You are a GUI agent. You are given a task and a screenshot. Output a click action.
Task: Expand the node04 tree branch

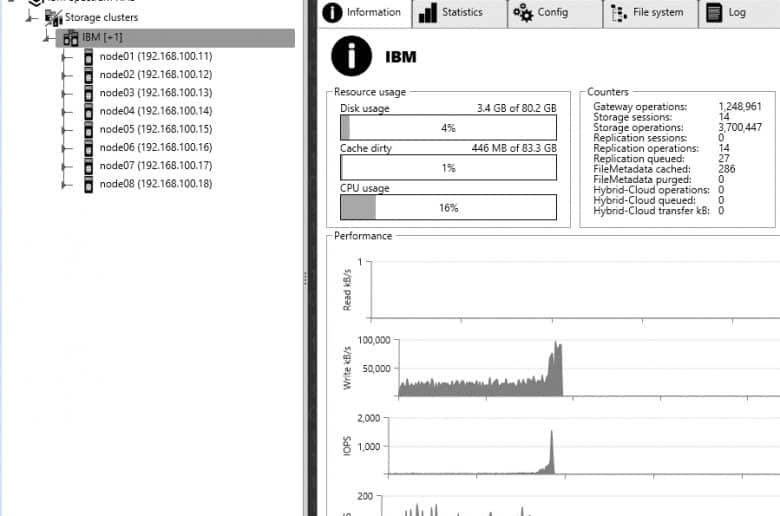click(66, 112)
